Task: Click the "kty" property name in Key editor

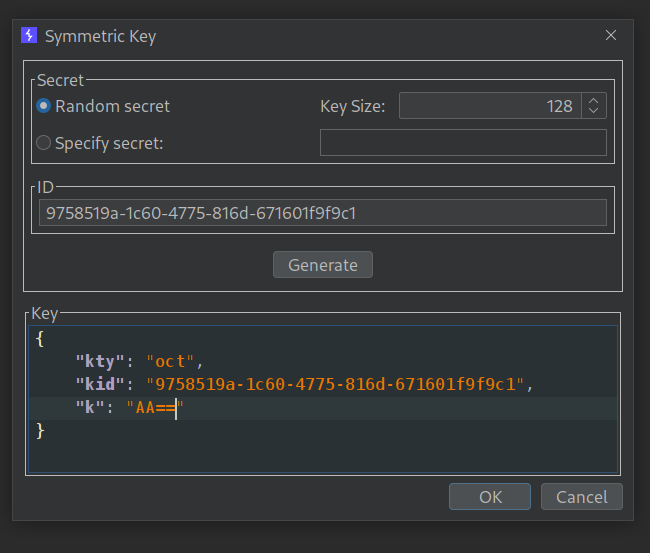Action: click(x=101, y=361)
